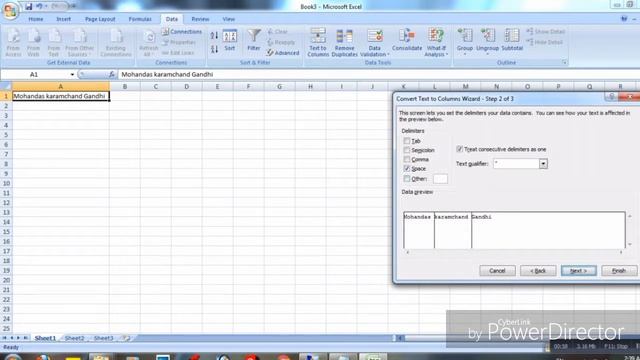Switch to Sheet2 tab
640x360 pixels.
tap(74, 338)
